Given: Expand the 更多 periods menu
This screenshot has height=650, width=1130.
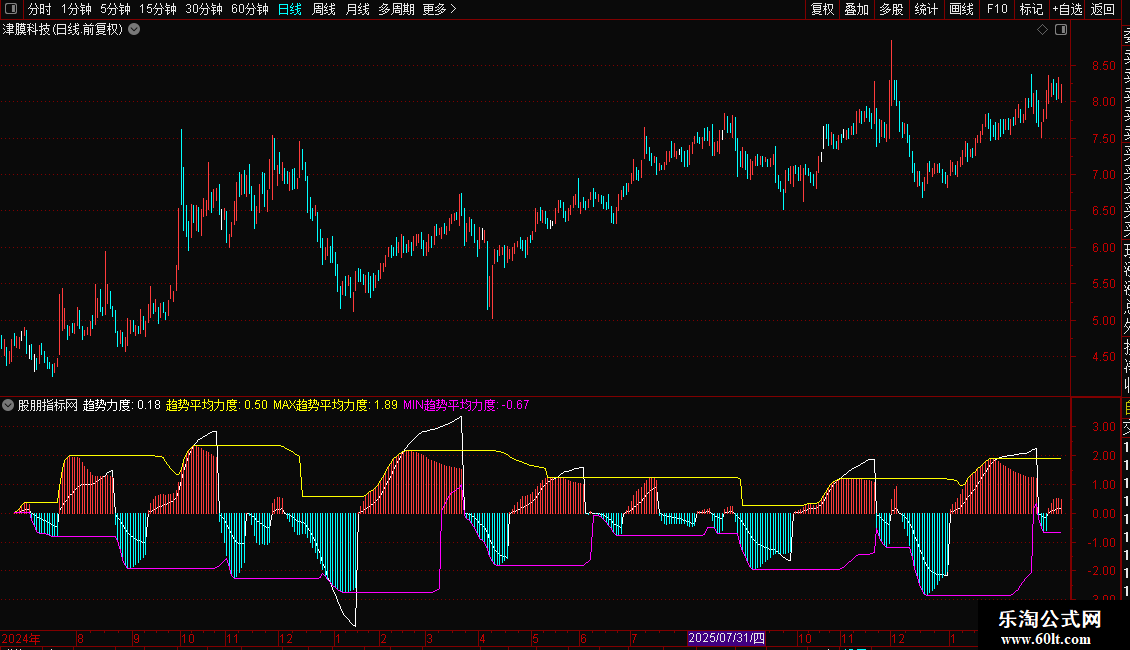Looking at the screenshot, I should click(439, 9).
